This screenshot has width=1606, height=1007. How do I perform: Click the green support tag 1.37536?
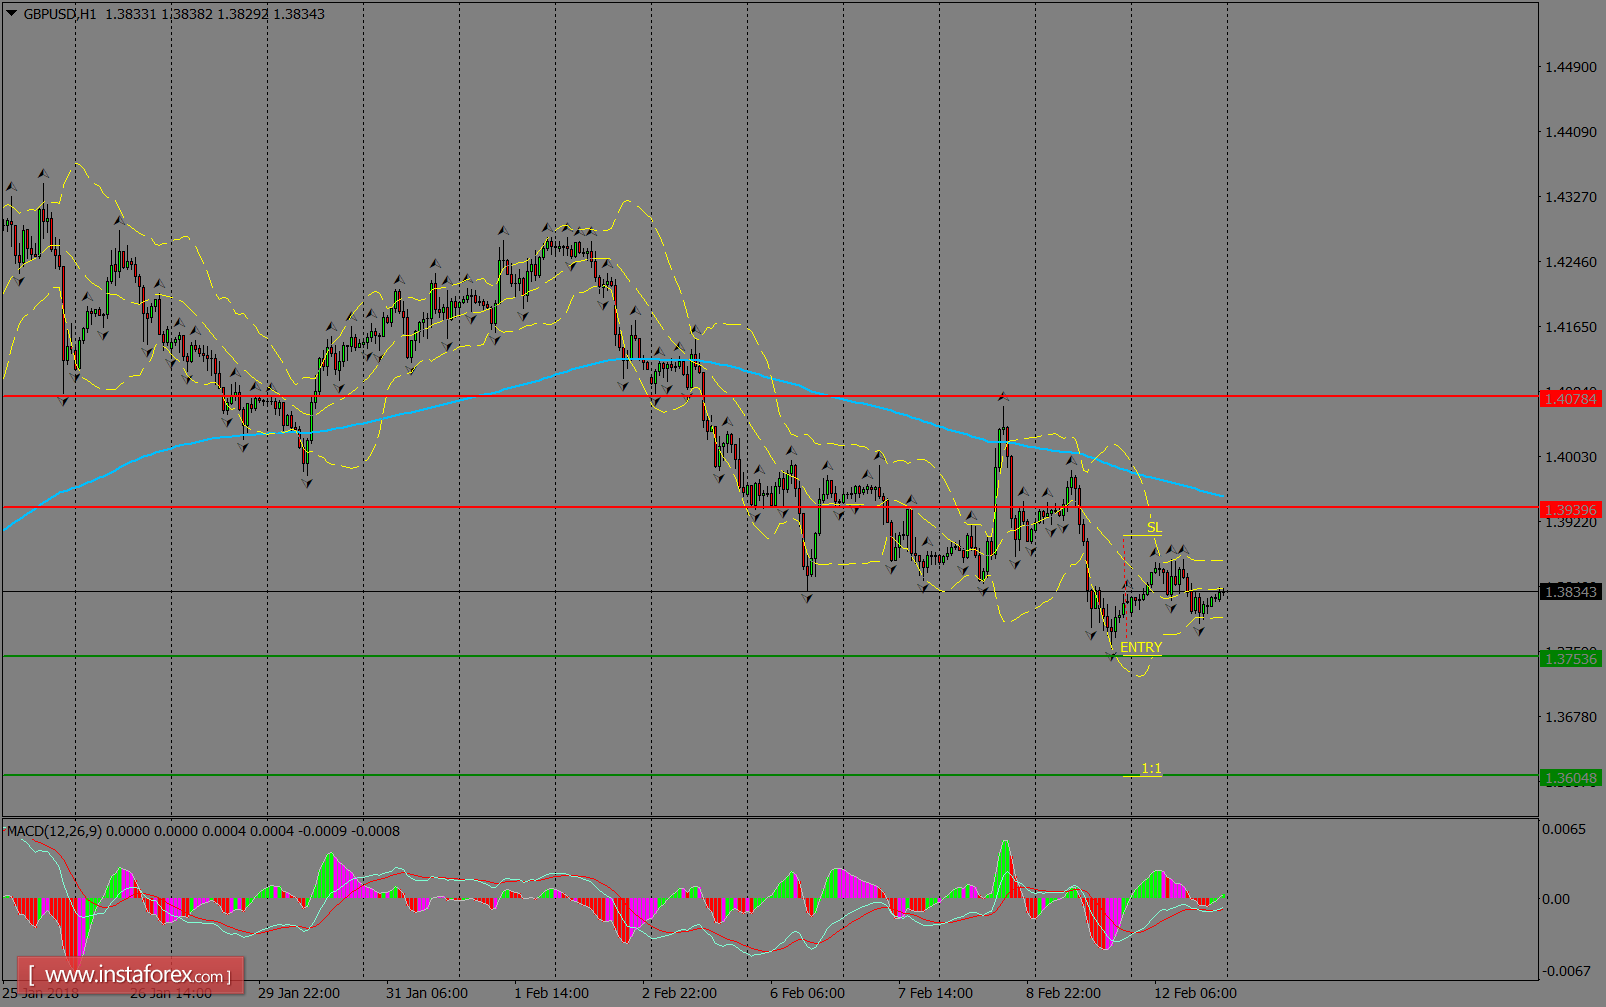(1570, 658)
